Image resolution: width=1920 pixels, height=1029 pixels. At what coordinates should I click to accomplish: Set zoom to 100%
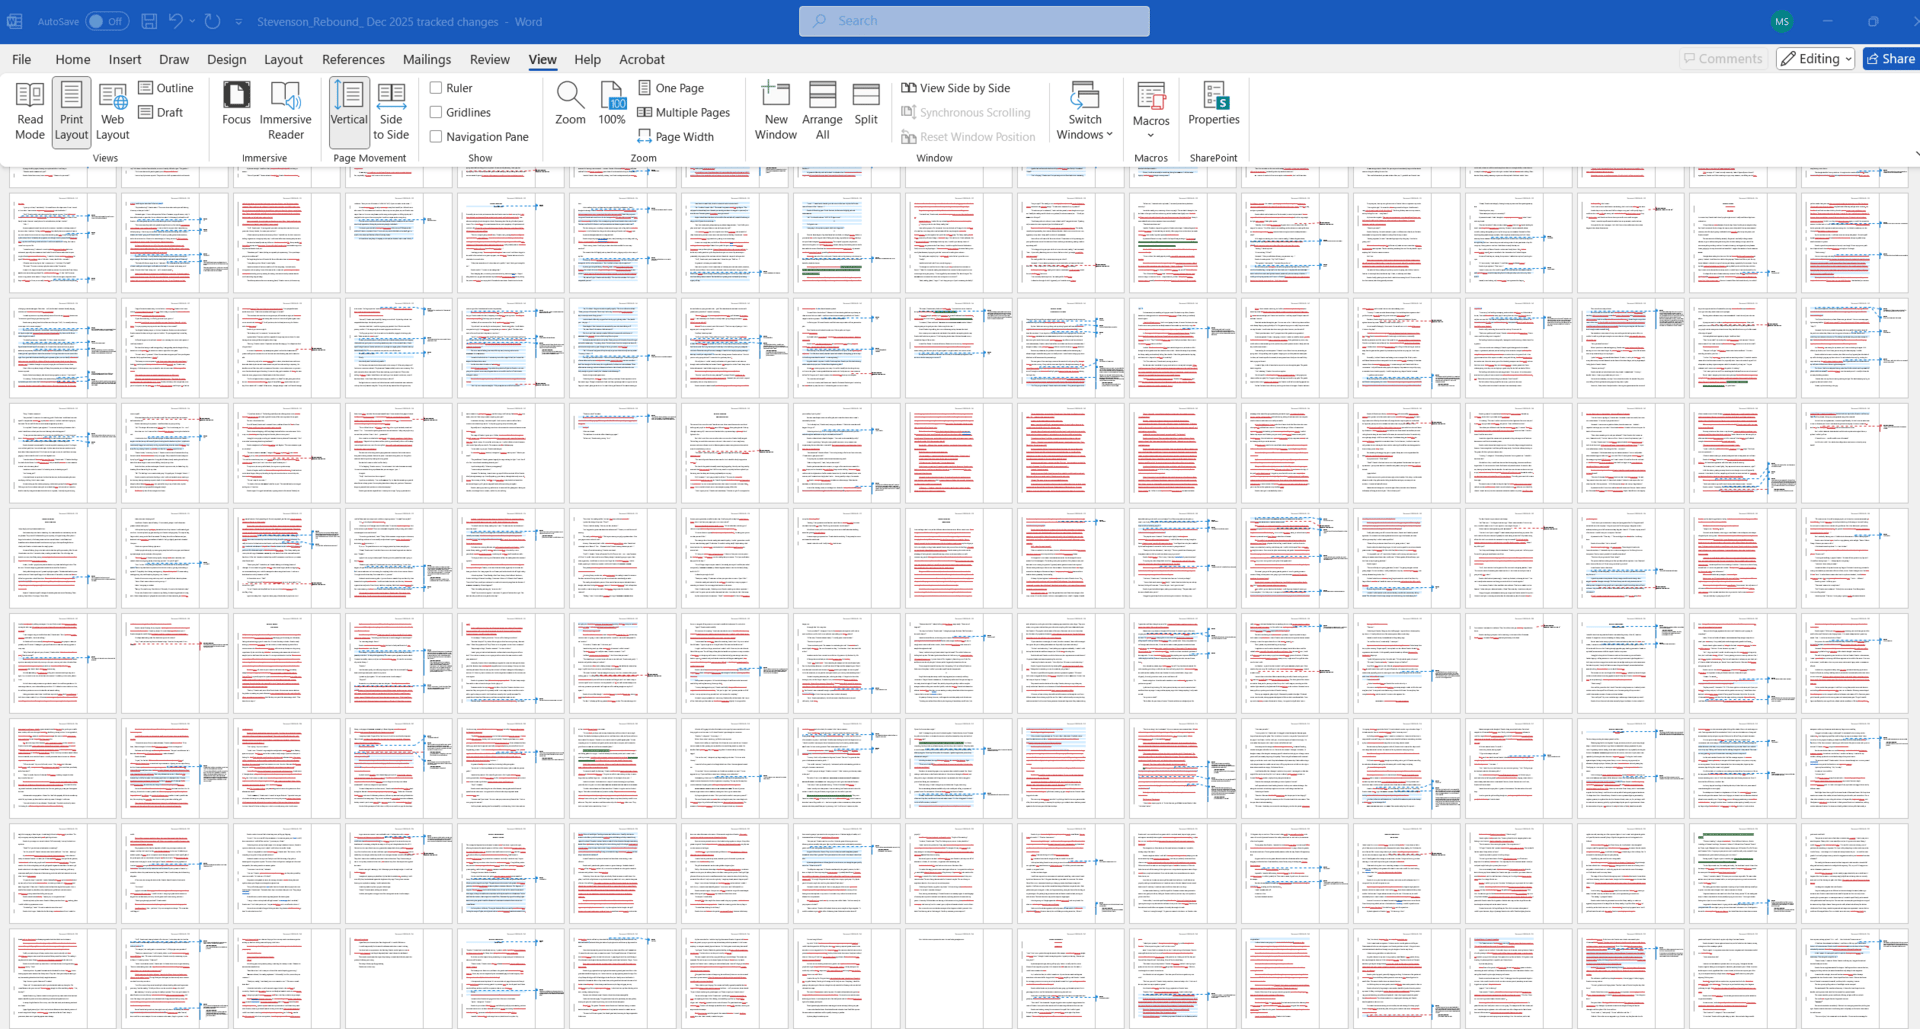pyautogui.click(x=612, y=104)
